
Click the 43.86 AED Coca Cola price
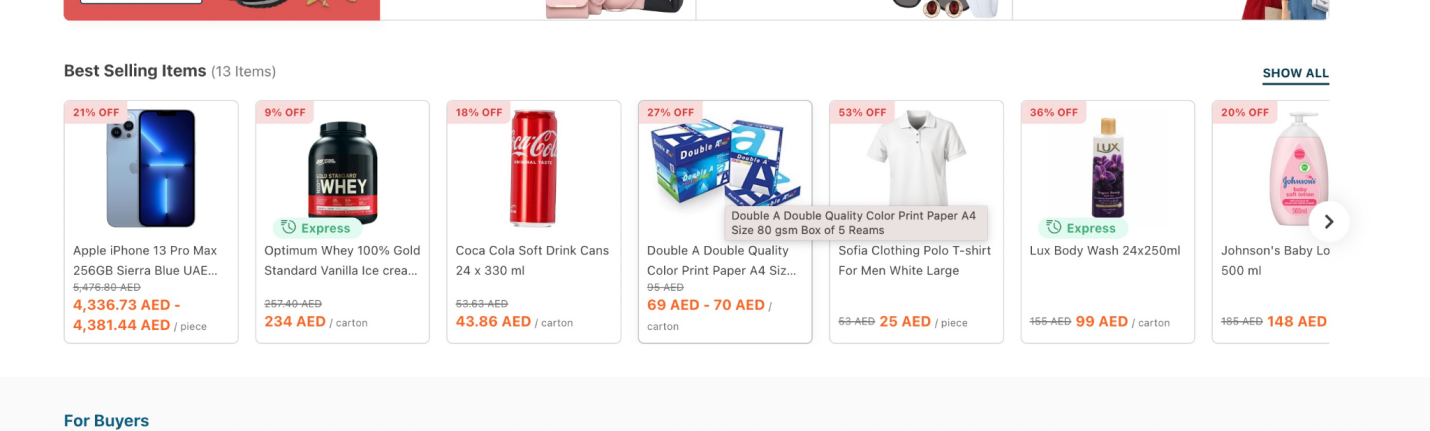coord(493,322)
